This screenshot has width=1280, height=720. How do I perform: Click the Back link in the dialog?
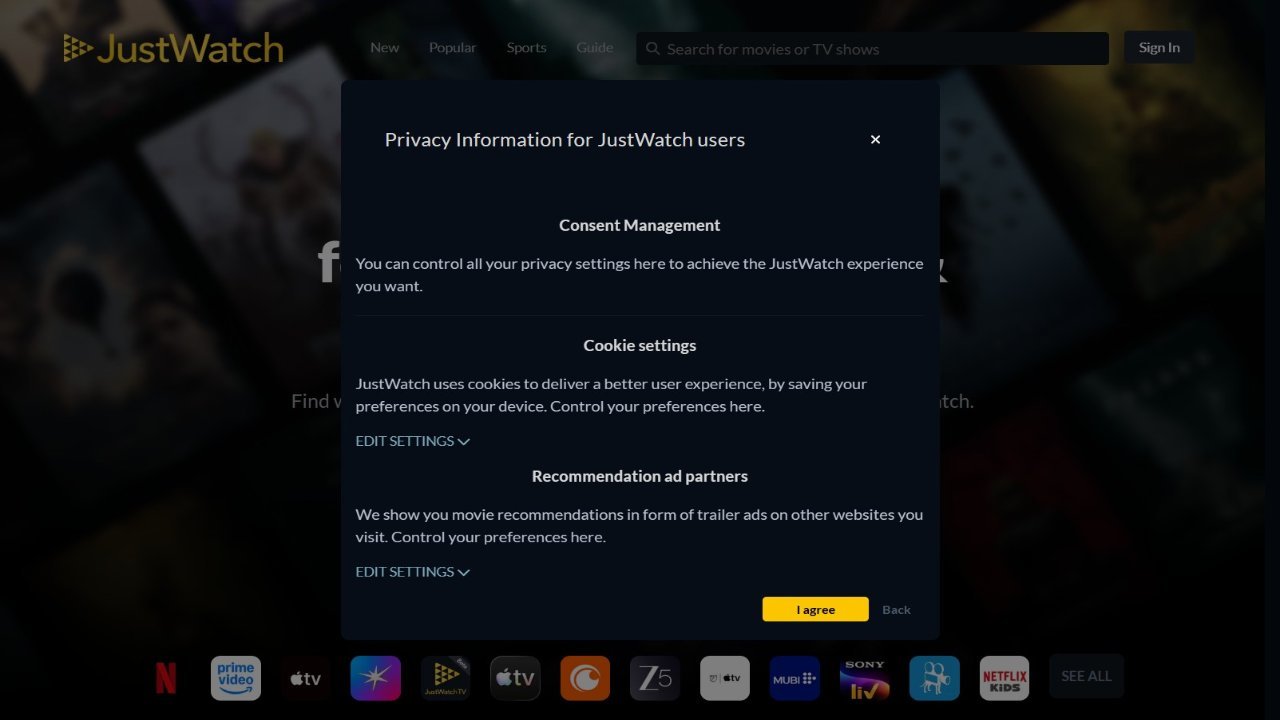[x=896, y=609]
